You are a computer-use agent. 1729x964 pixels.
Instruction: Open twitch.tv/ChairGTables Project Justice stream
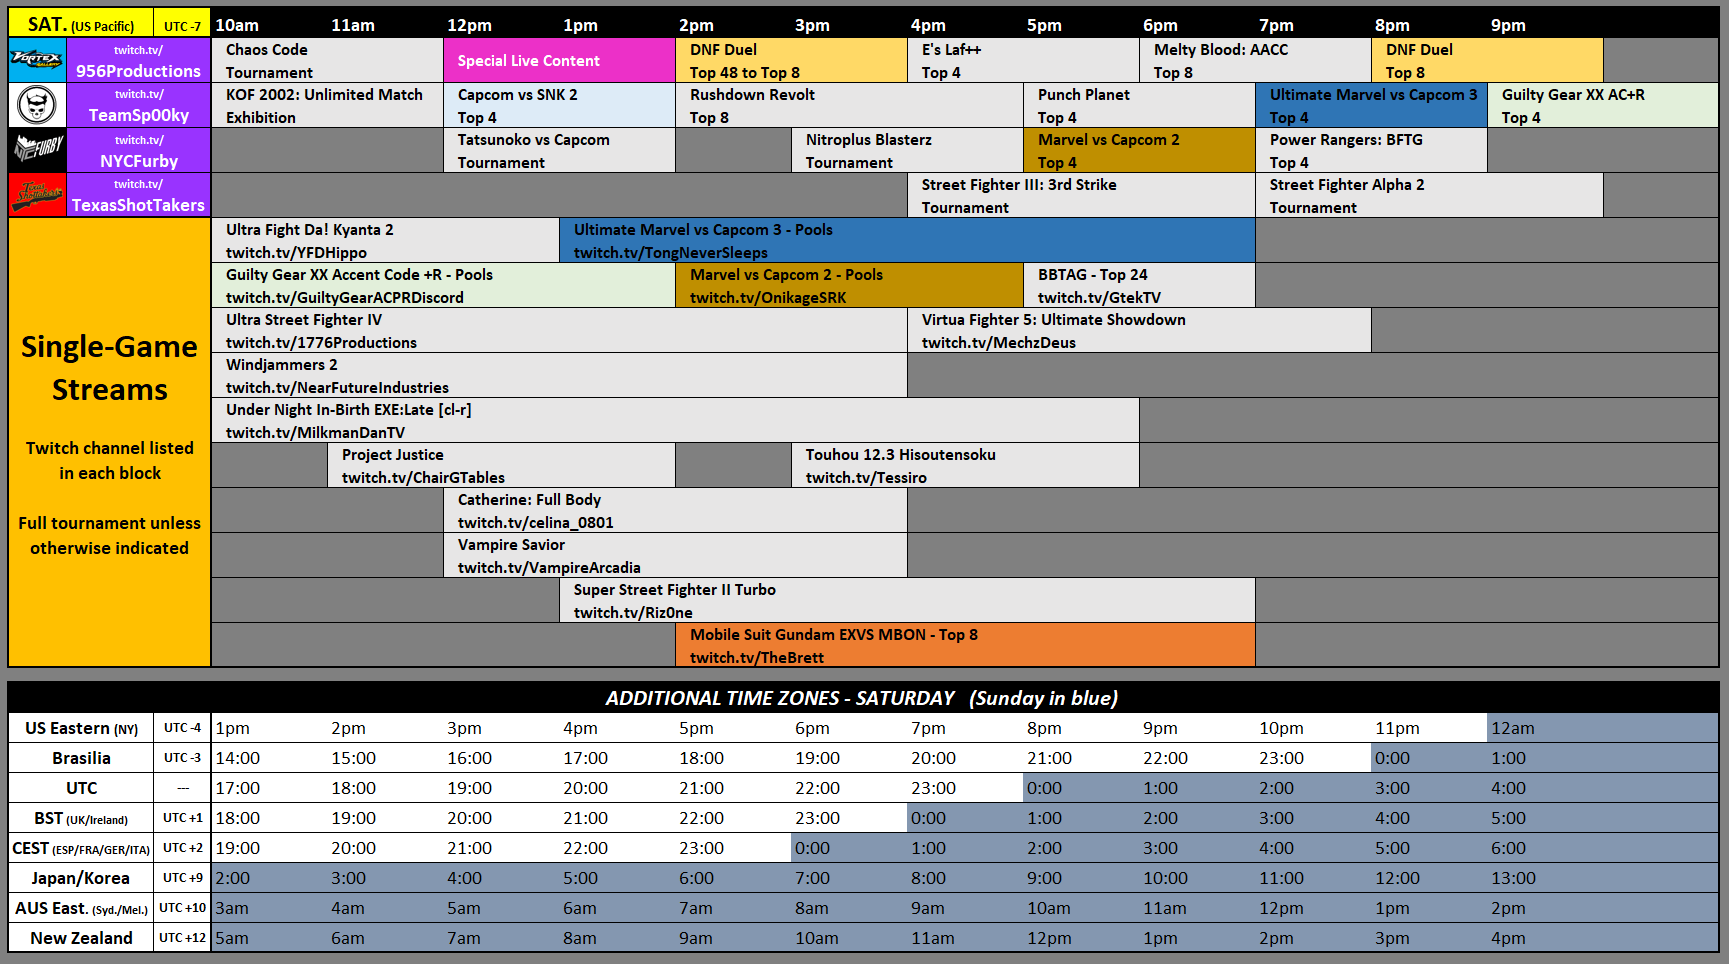[501, 465]
